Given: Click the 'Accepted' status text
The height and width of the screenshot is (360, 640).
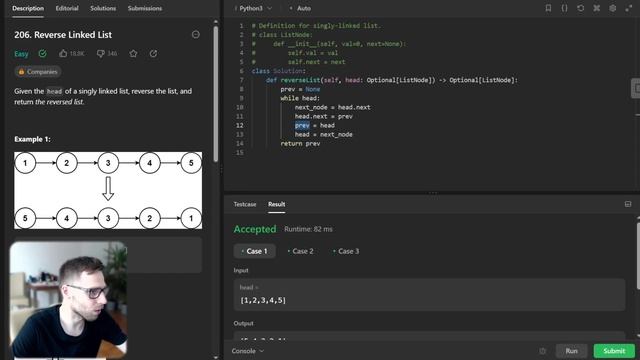Looking at the screenshot, I should (255, 229).
